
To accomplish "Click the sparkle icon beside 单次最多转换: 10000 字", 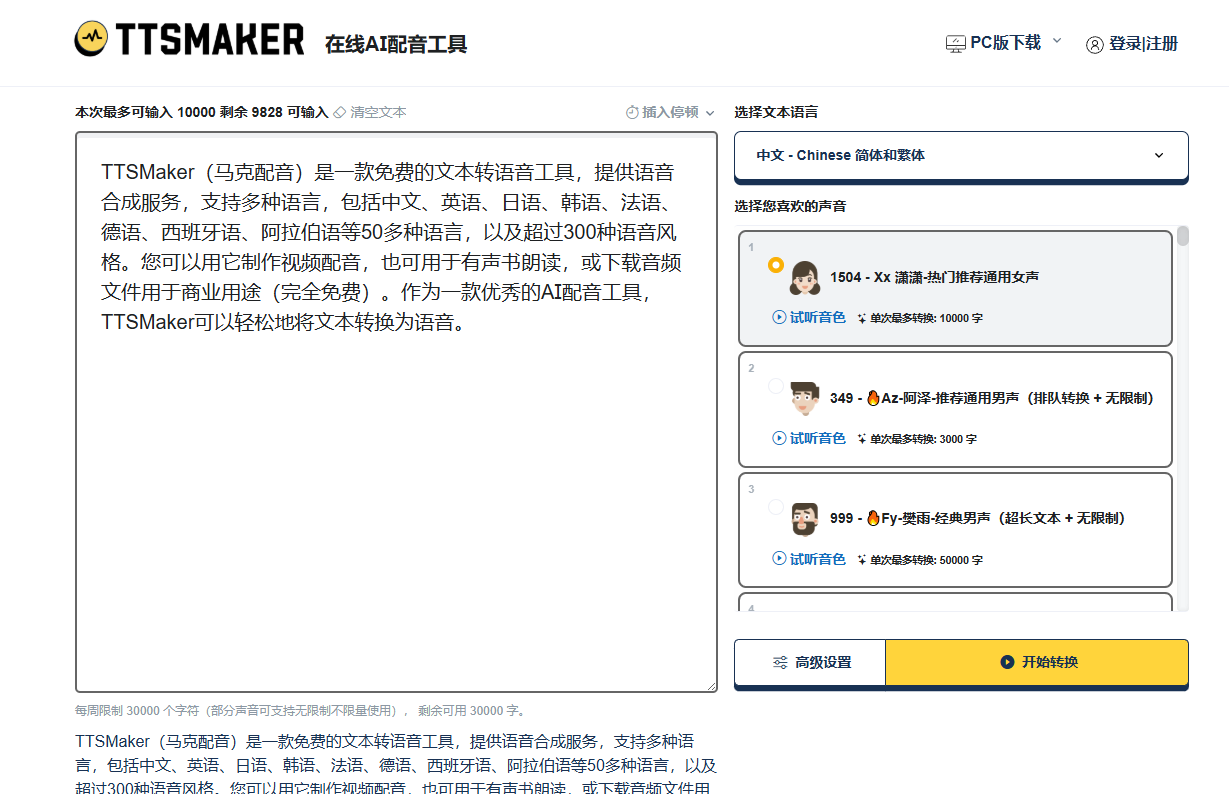I will tap(862, 318).
